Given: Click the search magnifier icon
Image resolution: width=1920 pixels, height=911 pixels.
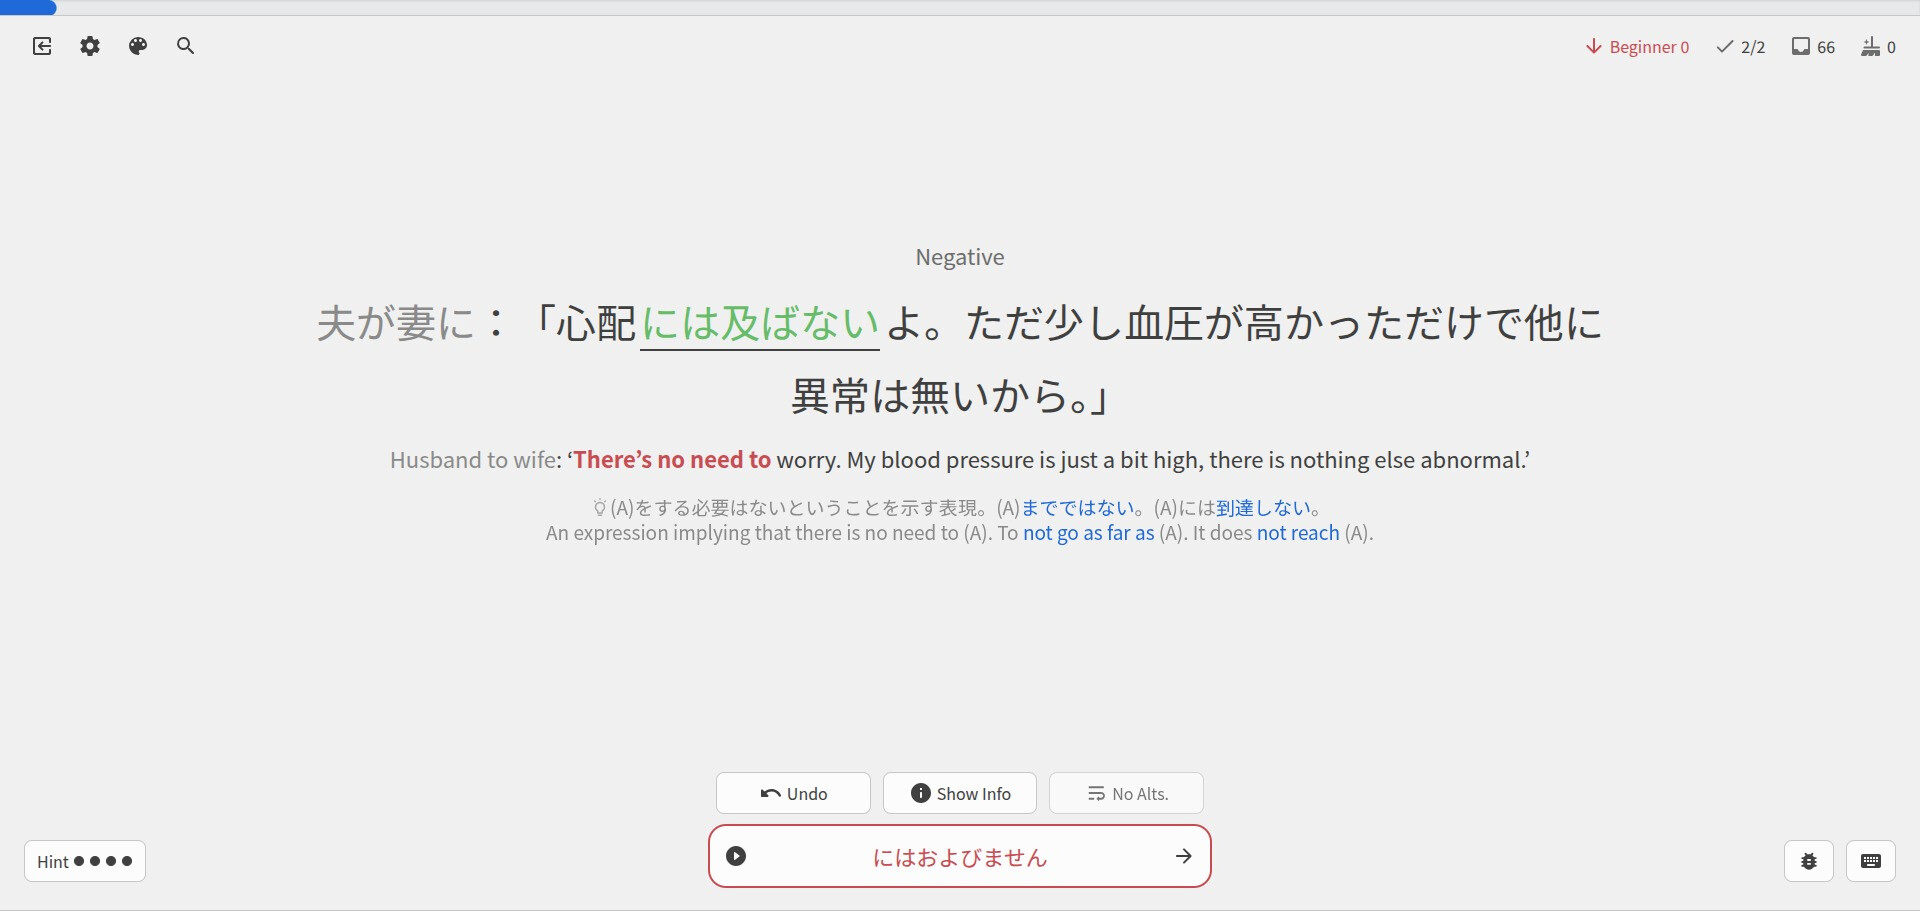Looking at the screenshot, I should pos(185,46).
